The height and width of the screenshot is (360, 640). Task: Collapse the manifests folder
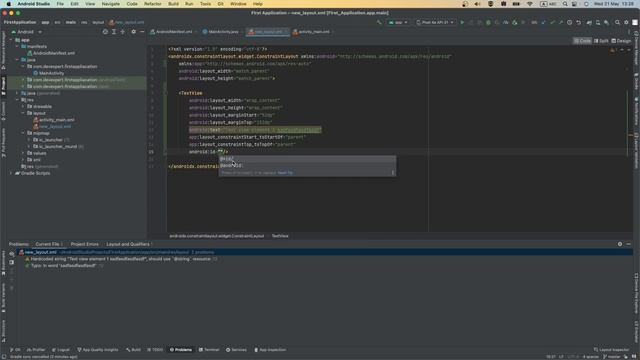point(17,47)
